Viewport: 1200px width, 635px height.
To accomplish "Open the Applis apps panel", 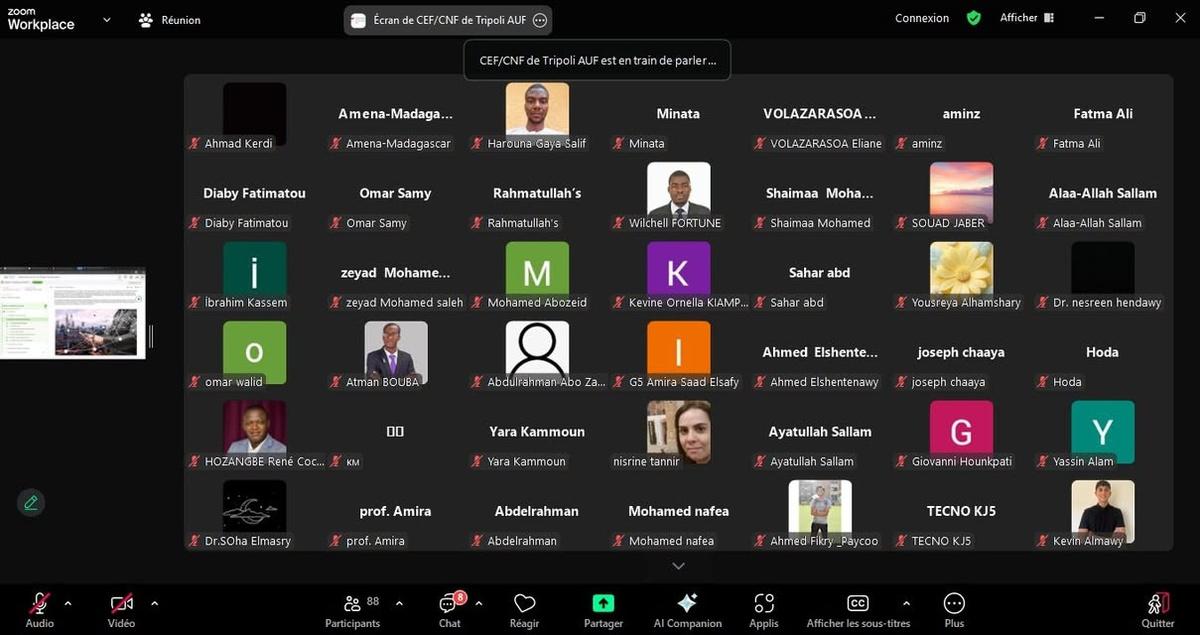I will (764, 609).
